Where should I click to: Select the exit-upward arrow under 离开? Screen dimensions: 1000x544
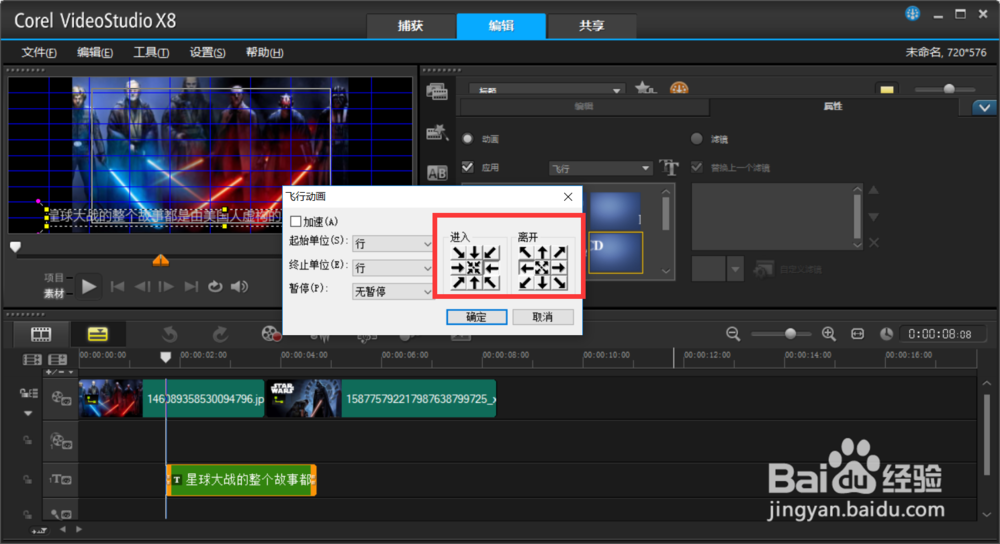(x=542, y=253)
